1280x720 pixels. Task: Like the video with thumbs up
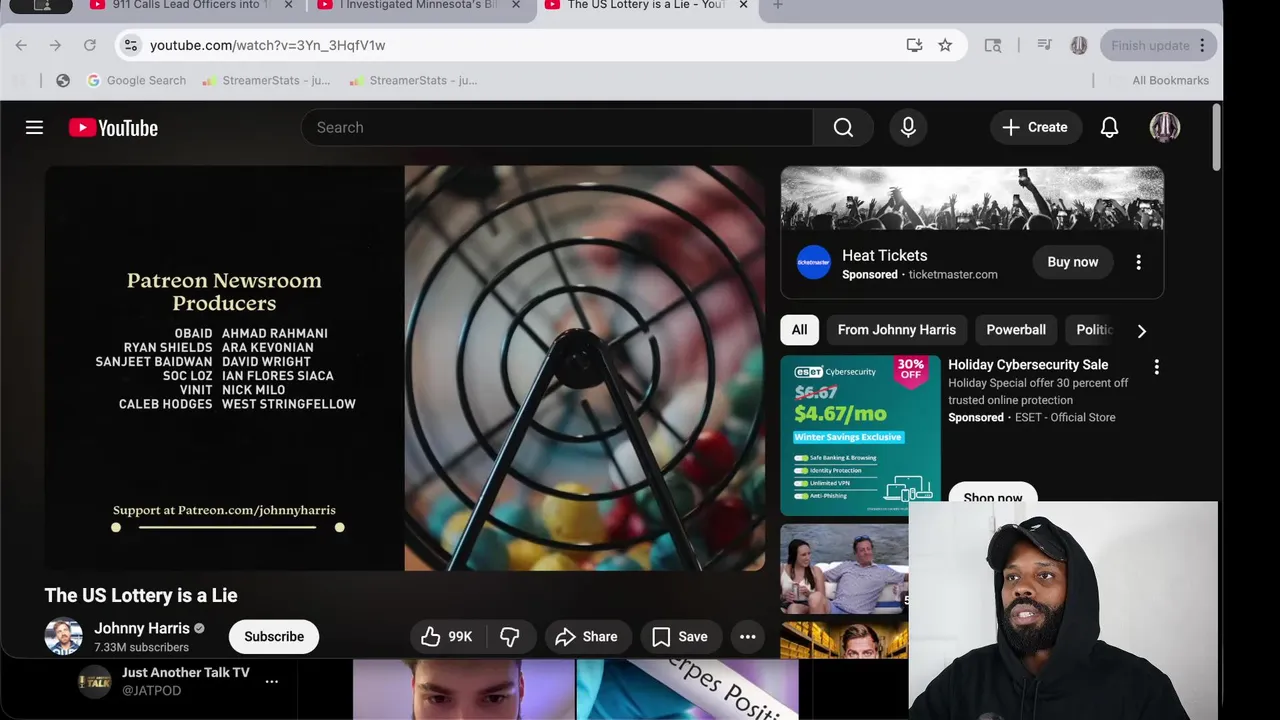pyautogui.click(x=447, y=636)
